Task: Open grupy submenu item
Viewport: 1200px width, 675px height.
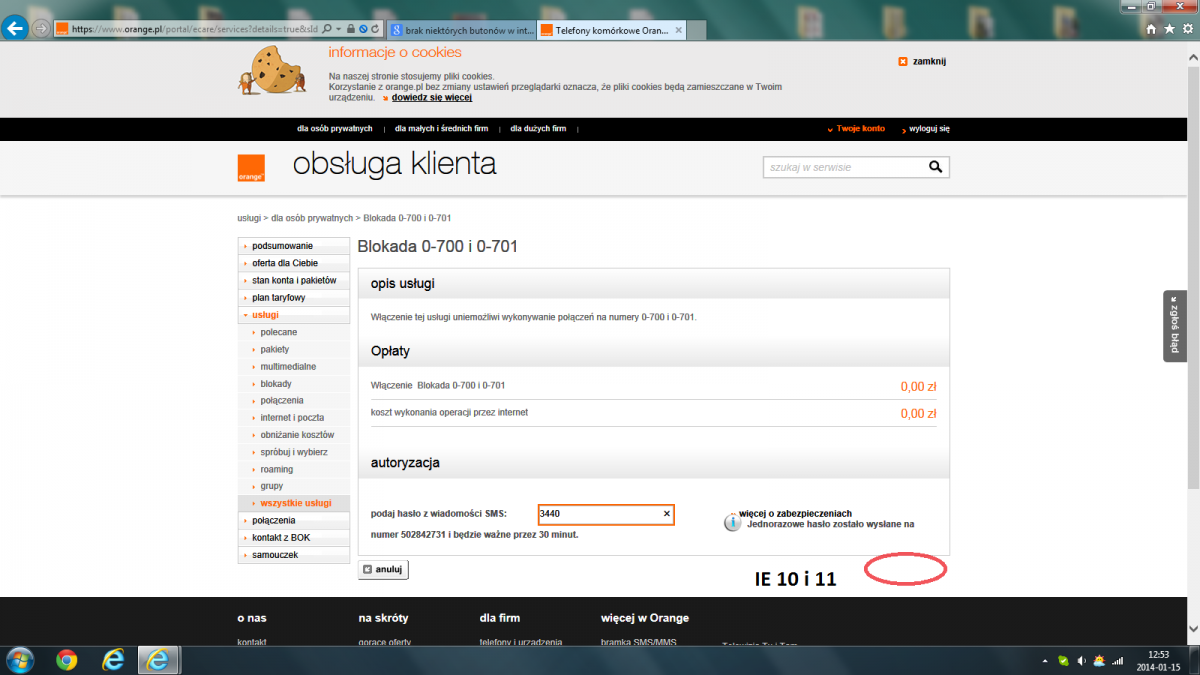Action: (x=271, y=486)
